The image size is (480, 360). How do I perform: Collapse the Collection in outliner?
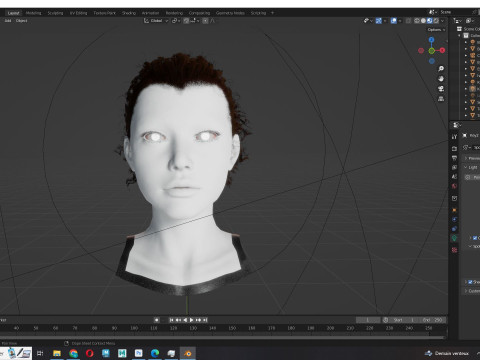(x=460, y=35)
